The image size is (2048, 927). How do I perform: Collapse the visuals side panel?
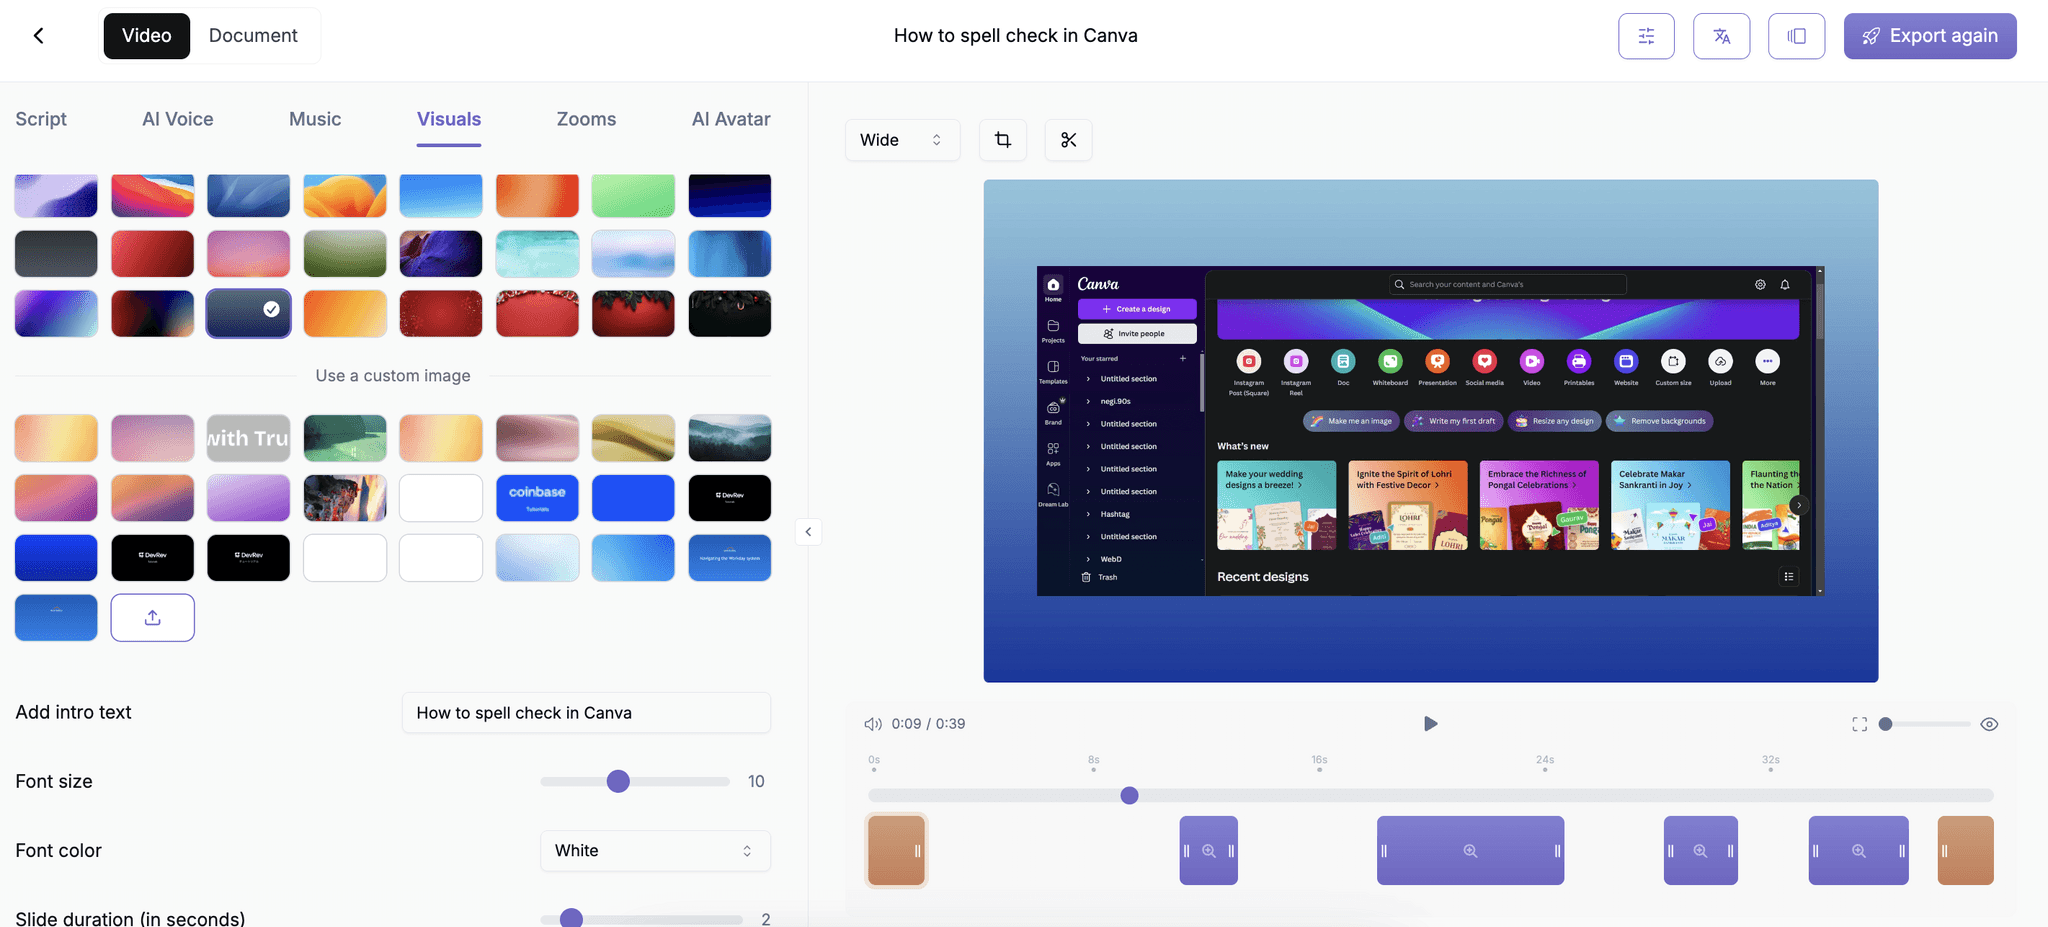pos(807,531)
